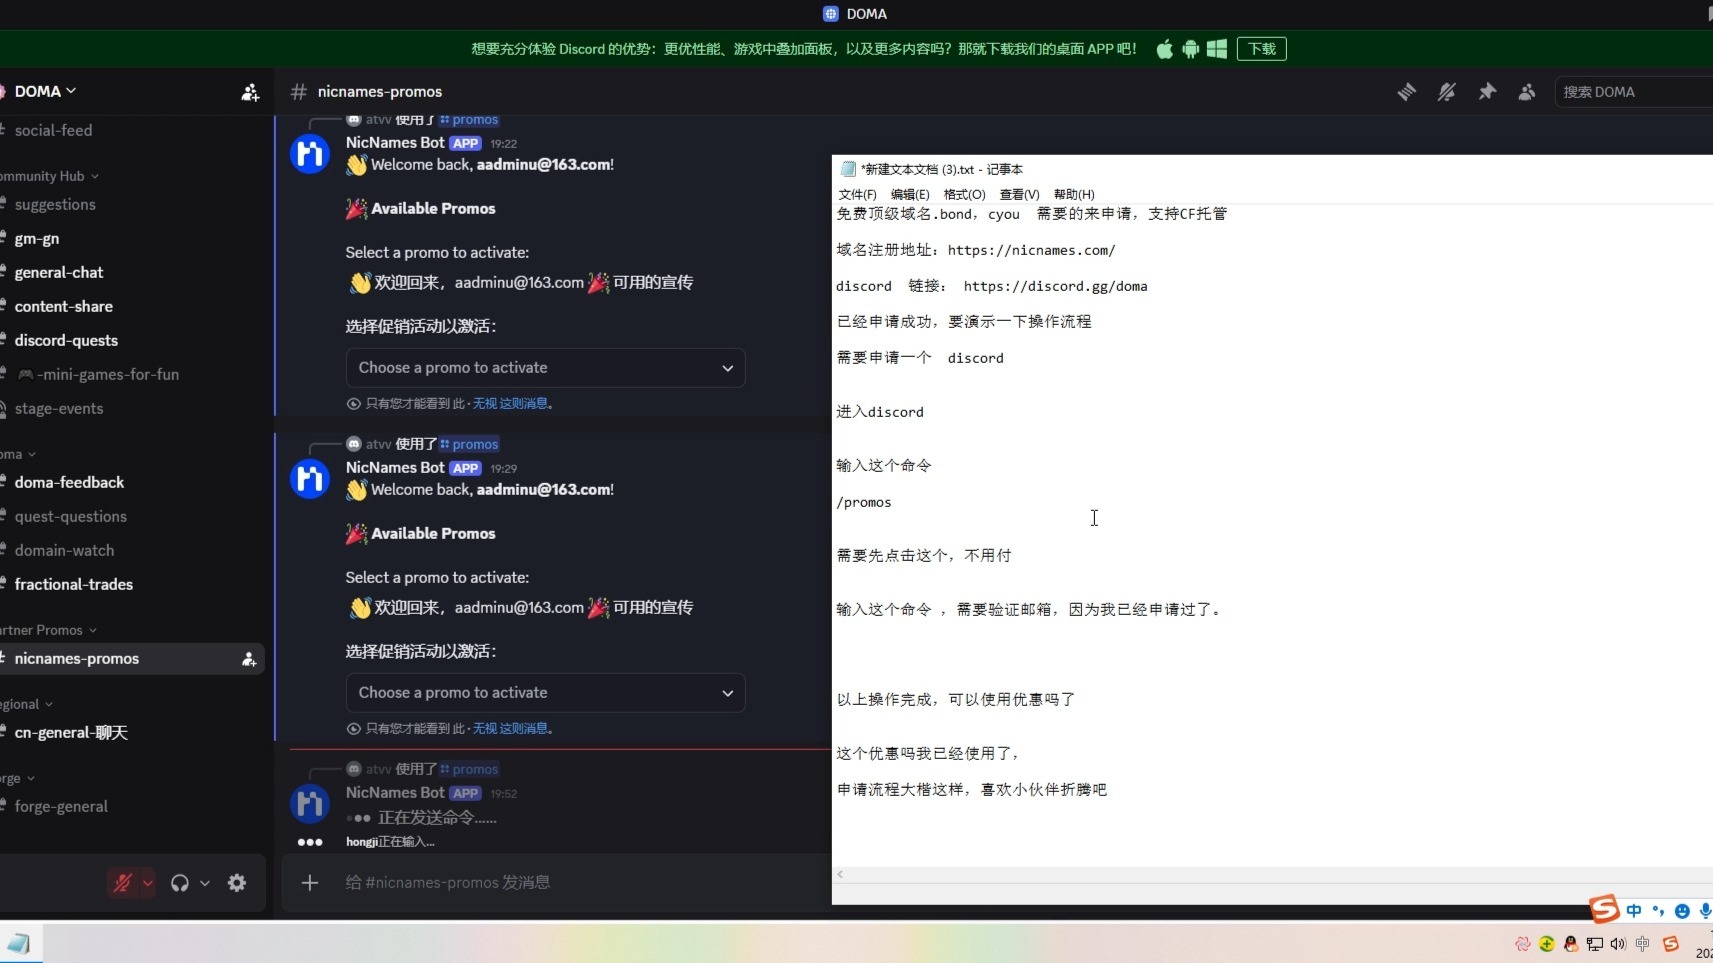Open pinned messages pin icon
This screenshot has width=1713, height=963.
point(1487,92)
